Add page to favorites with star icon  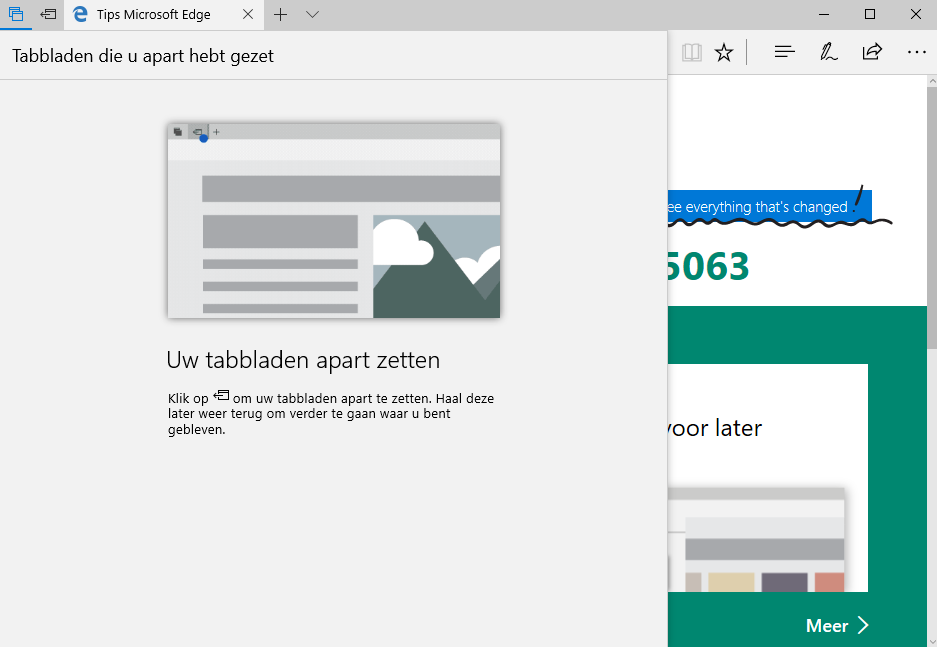pyautogui.click(x=724, y=52)
